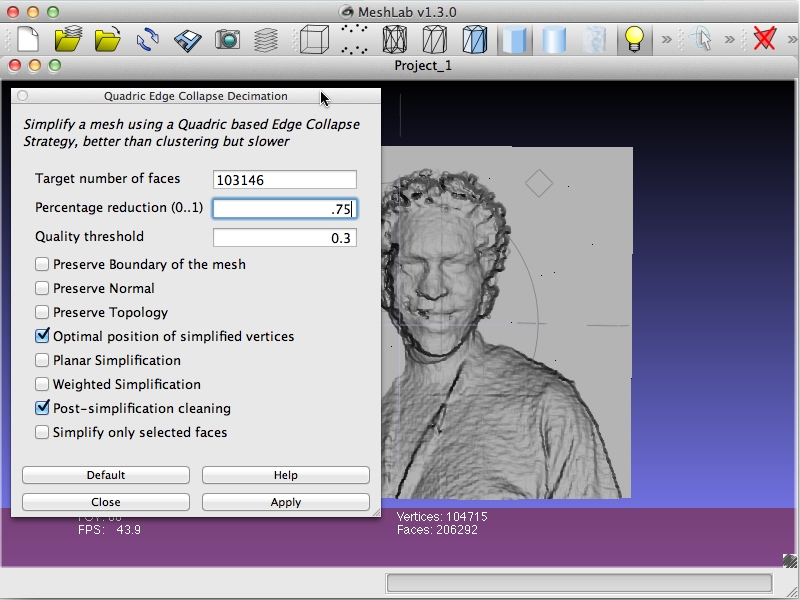Check Simplify only selected faces

(42, 432)
